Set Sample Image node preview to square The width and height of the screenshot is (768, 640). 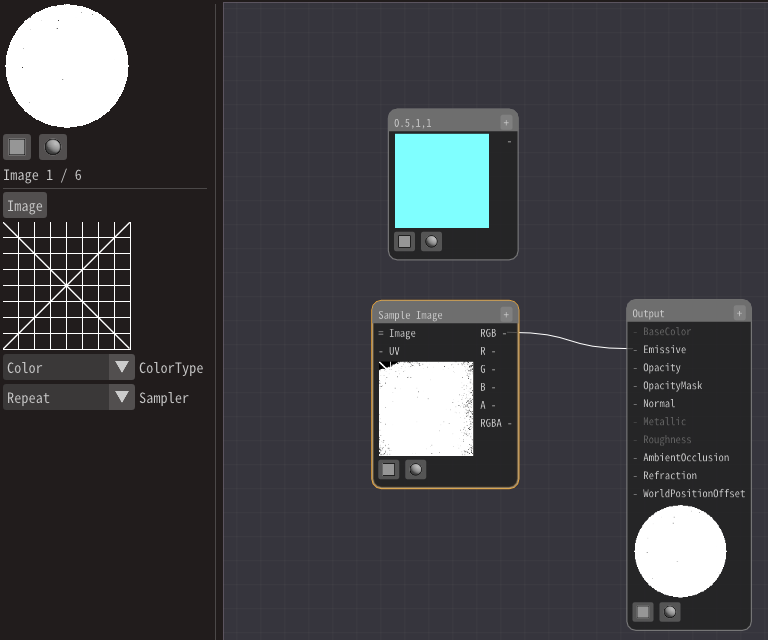click(388, 469)
